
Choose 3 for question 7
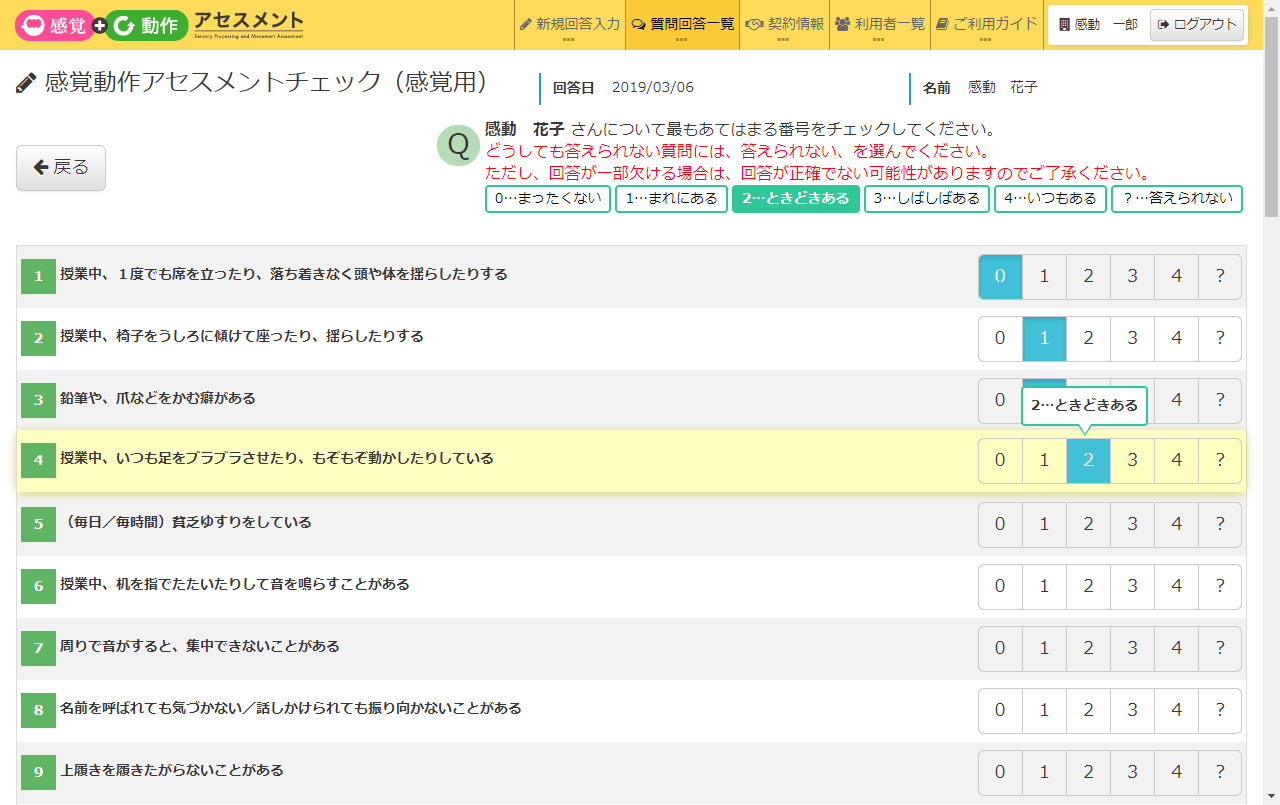1132,649
